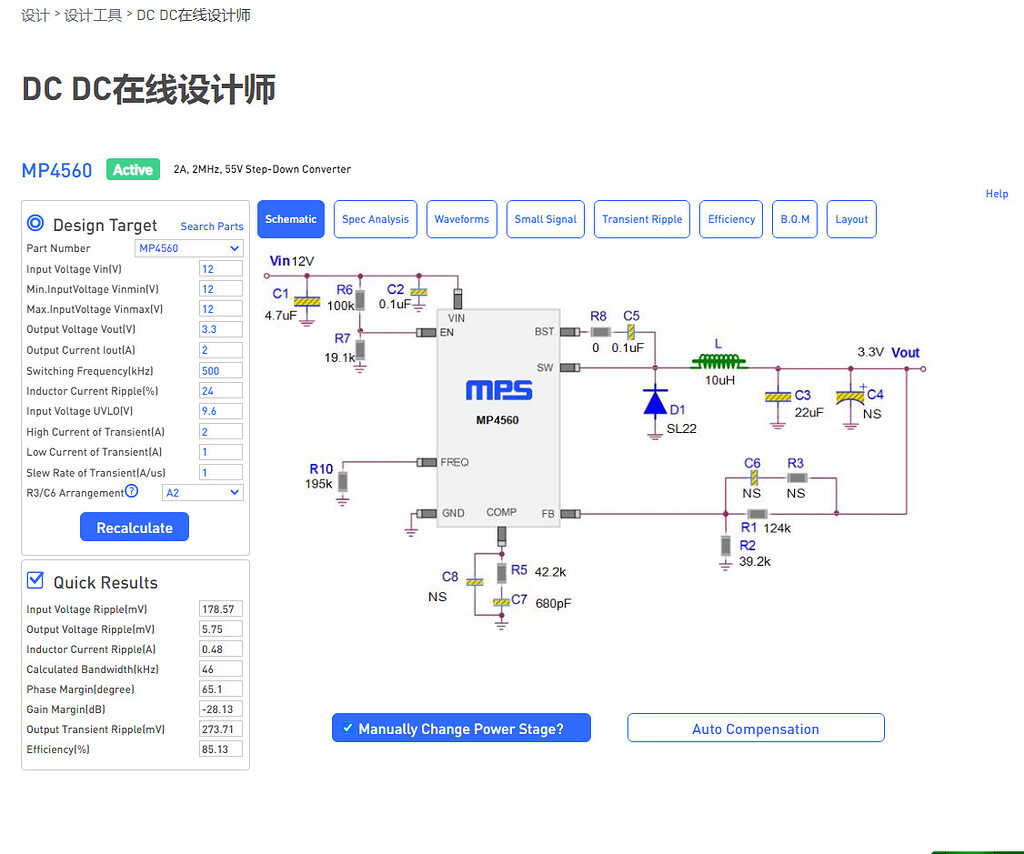The height and width of the screenshot is (854, 1024).
Task: Switch to the Waveforms tab
Action: pos(461,219)
